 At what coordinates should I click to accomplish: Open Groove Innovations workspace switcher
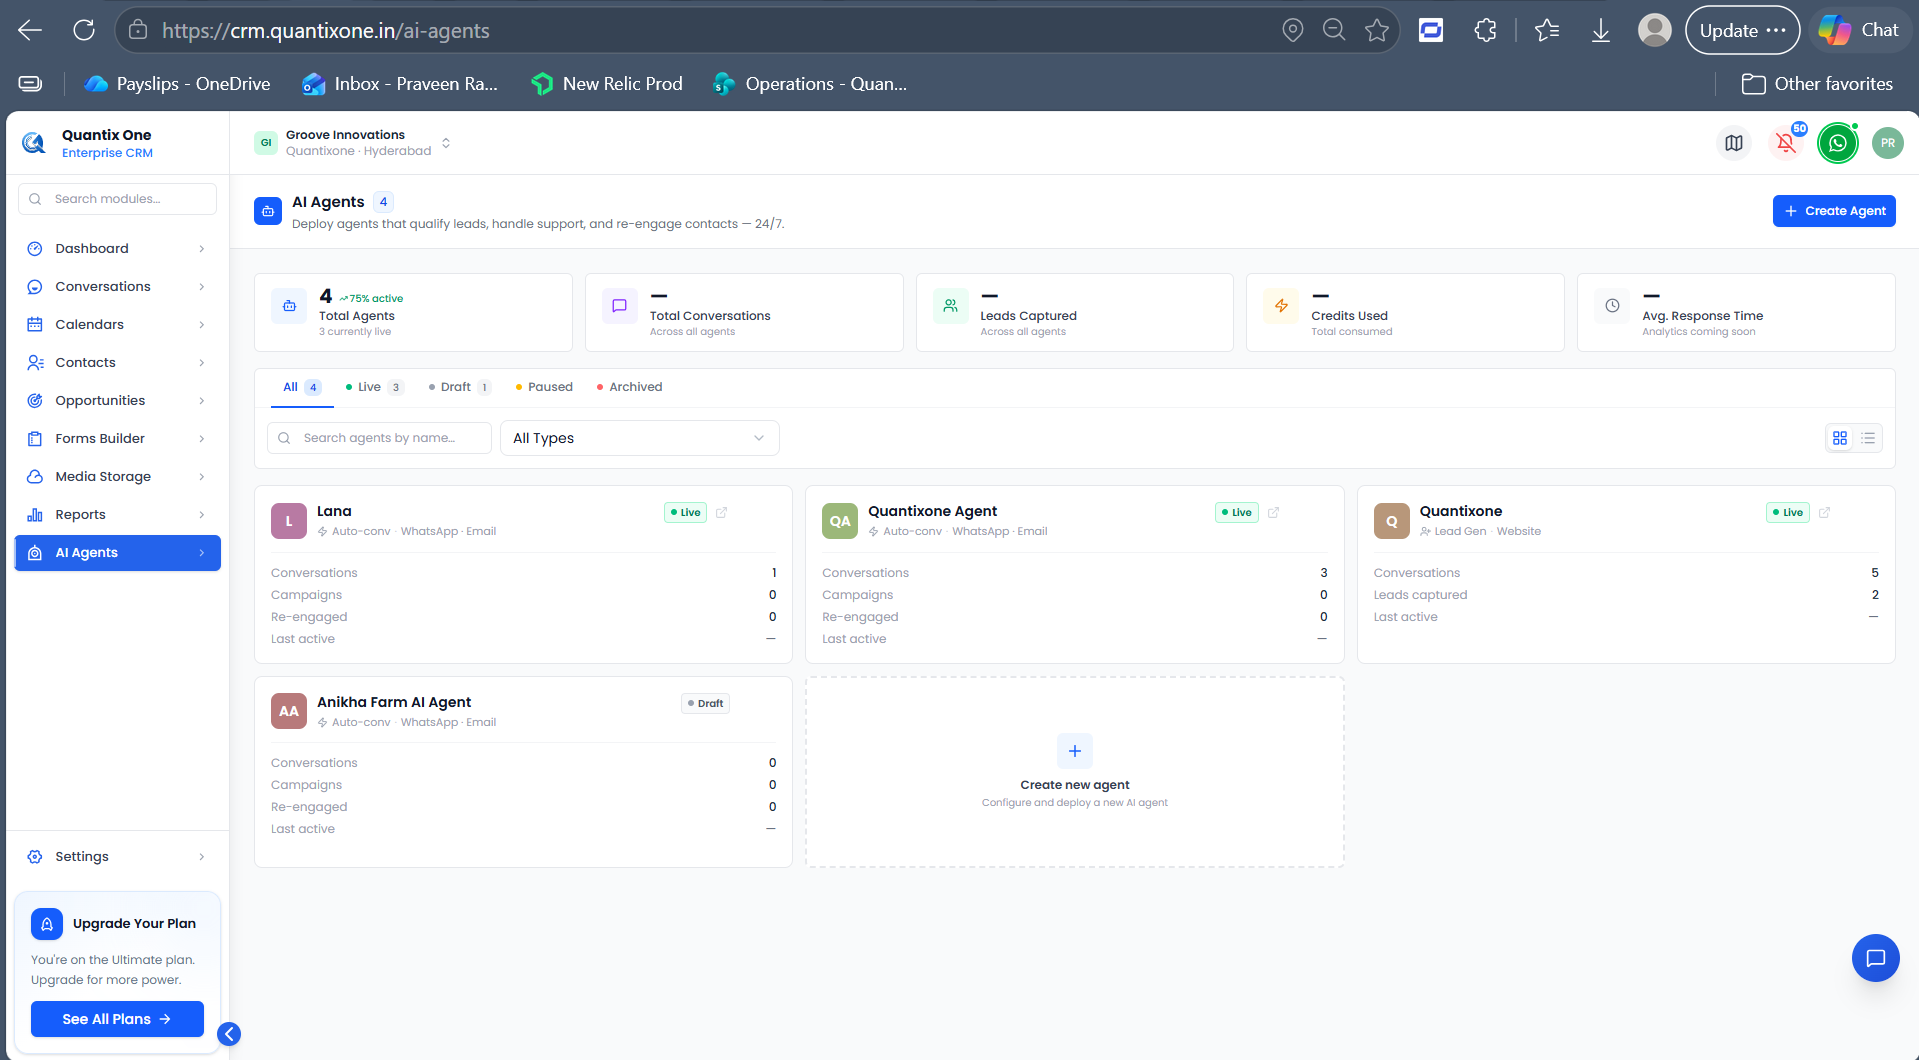352,143
